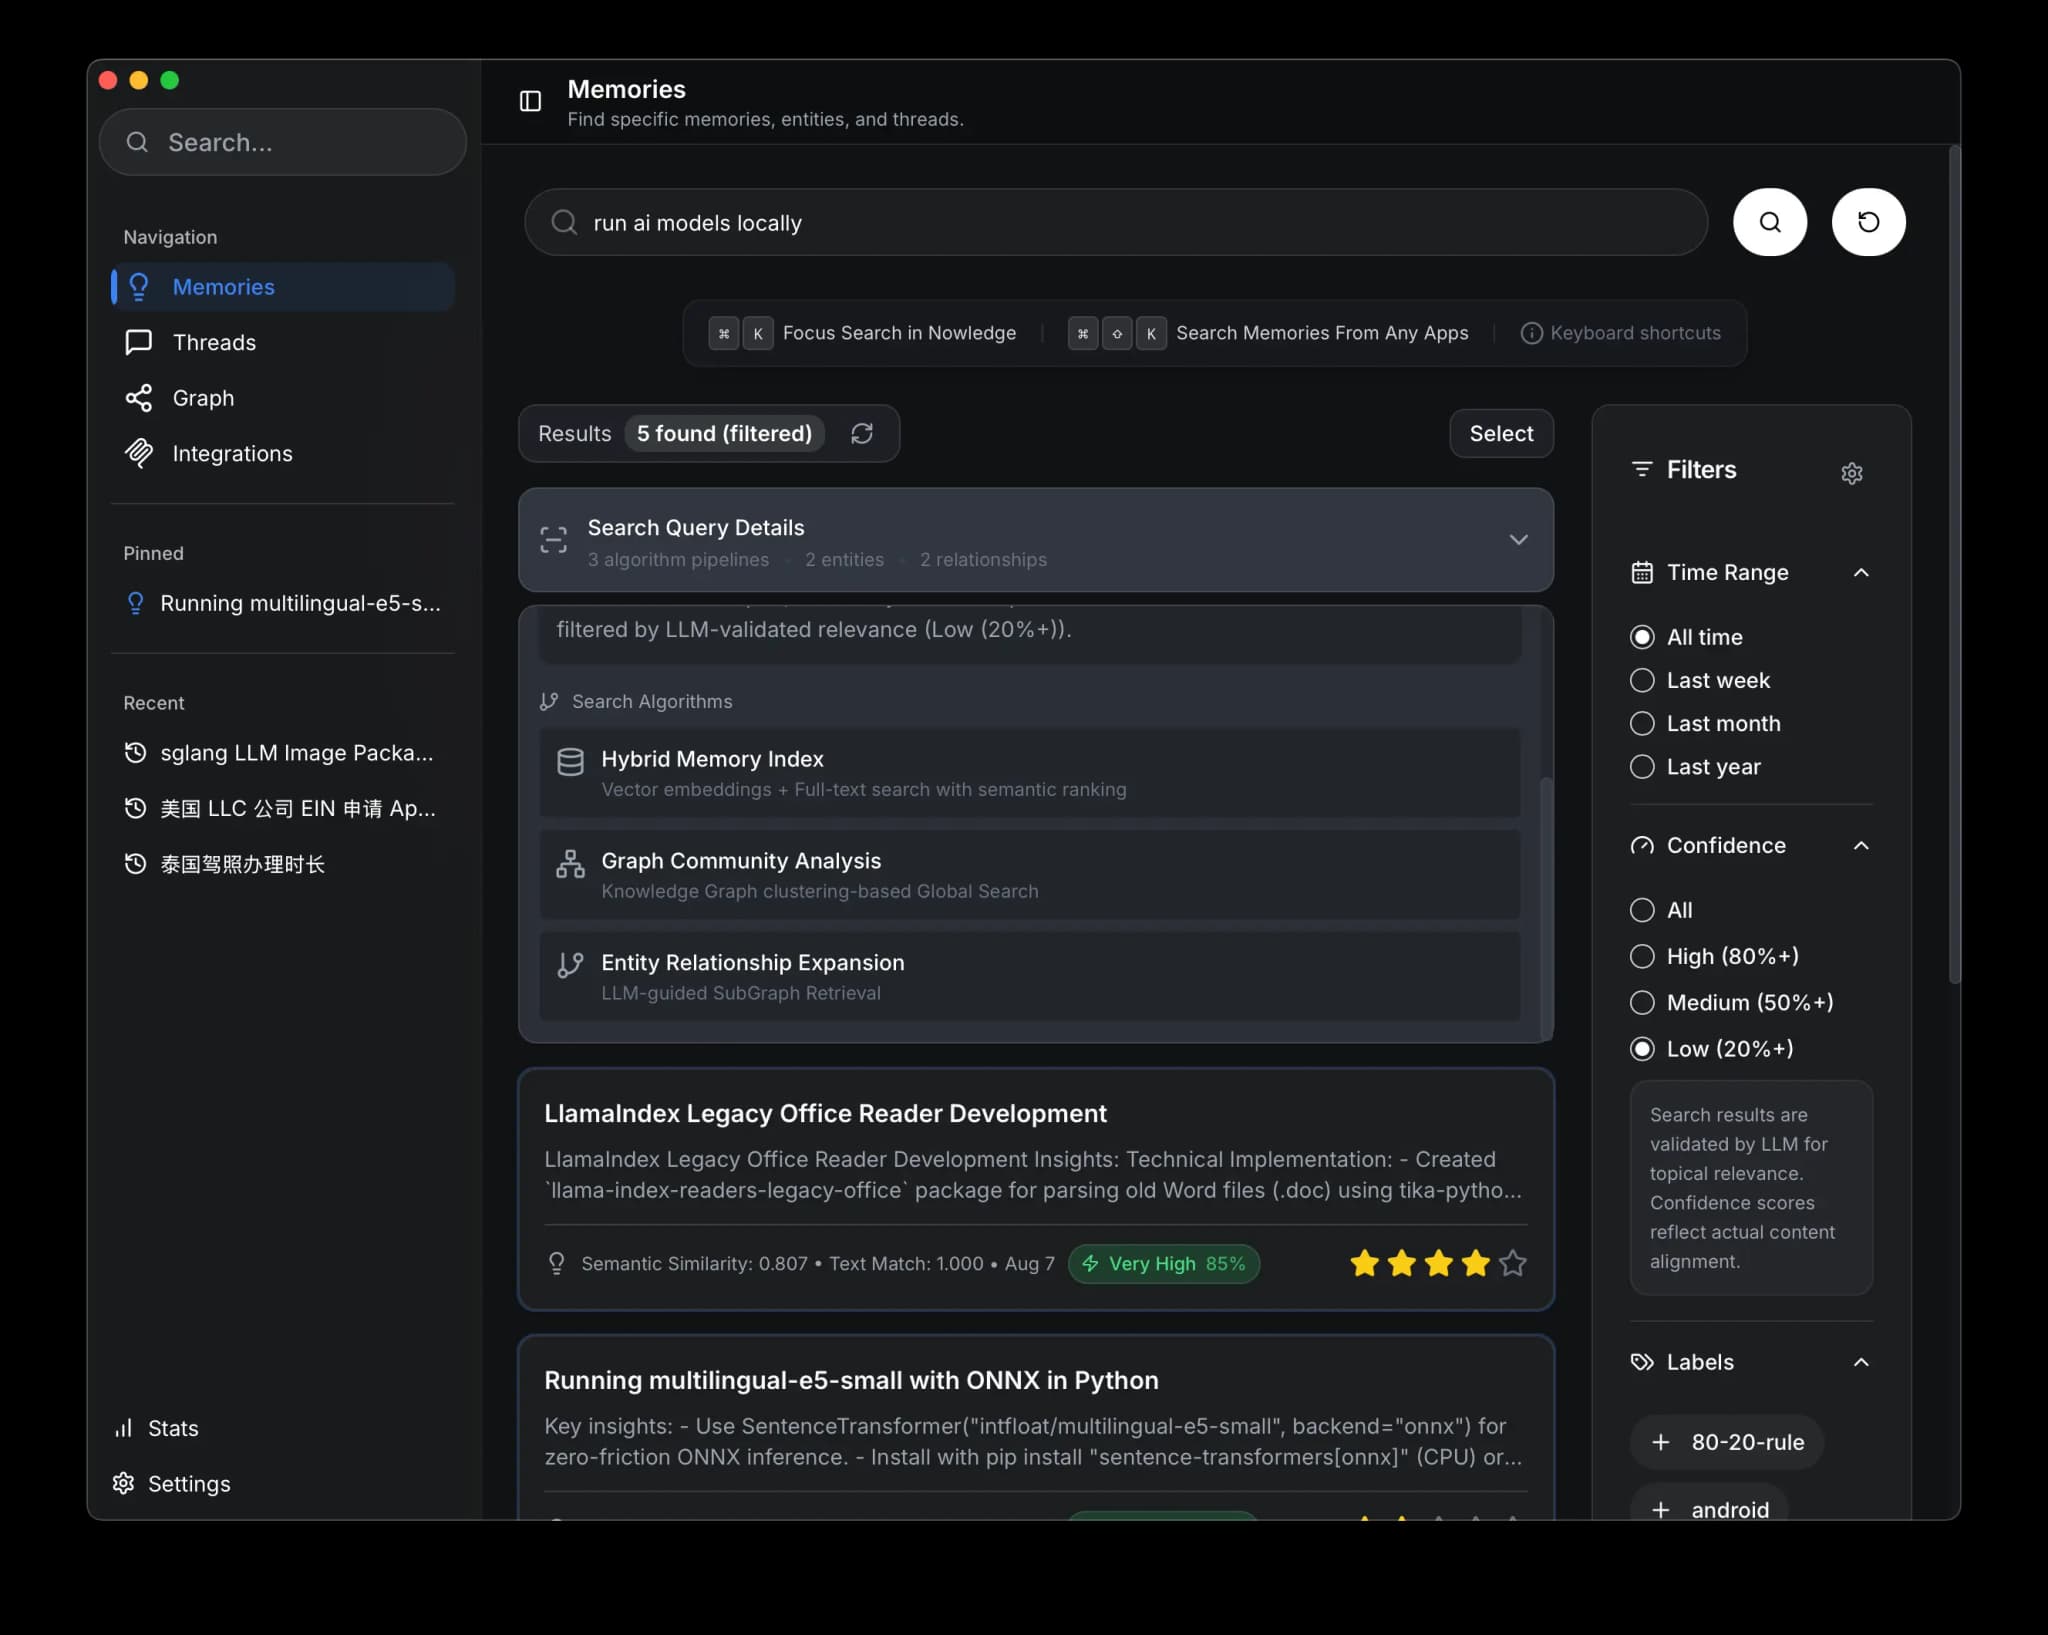Select Medium (50%+) confidence option

tap(1642, 1002)
